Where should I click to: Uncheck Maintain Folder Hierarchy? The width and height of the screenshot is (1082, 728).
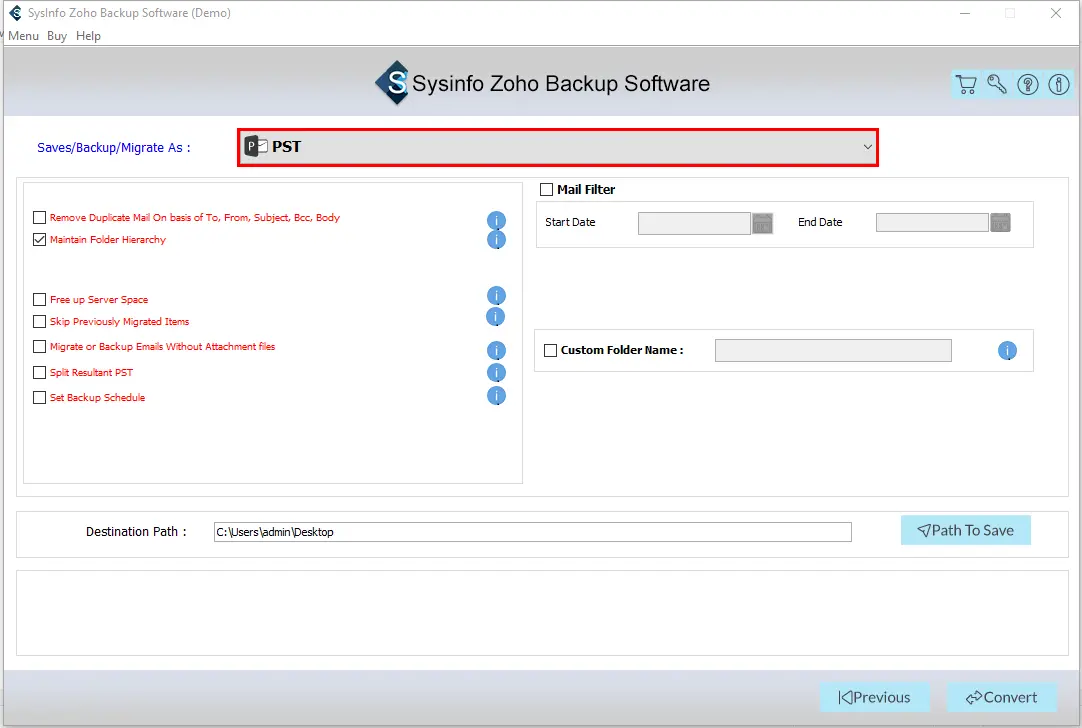(39, 239)
